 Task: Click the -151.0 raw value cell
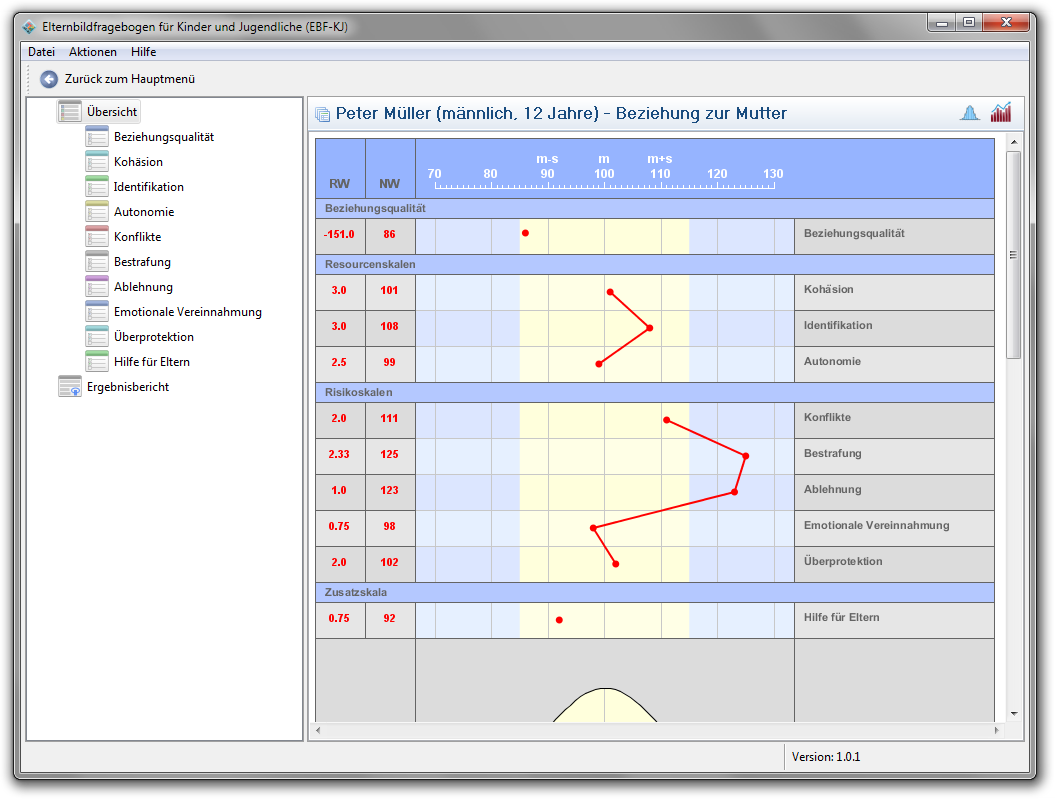point(340,236)
